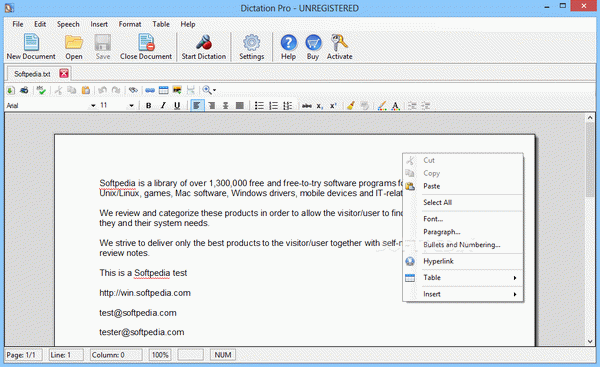Toggle center alignment button
Viewport: 600px width, 367px height.
225,106
